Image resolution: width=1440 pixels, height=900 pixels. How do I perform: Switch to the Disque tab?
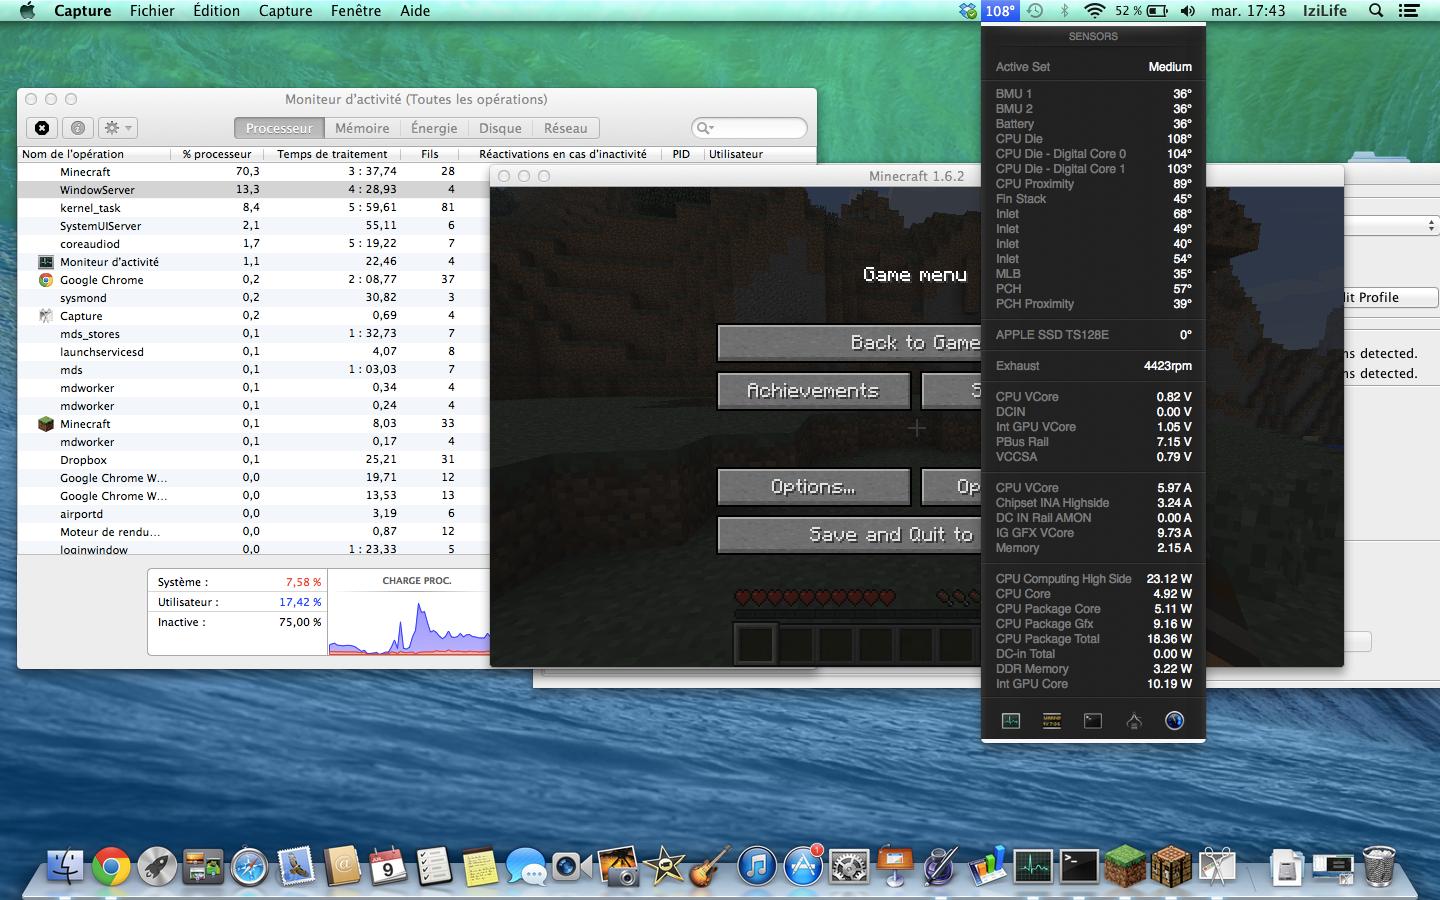(x=500, y=128)
